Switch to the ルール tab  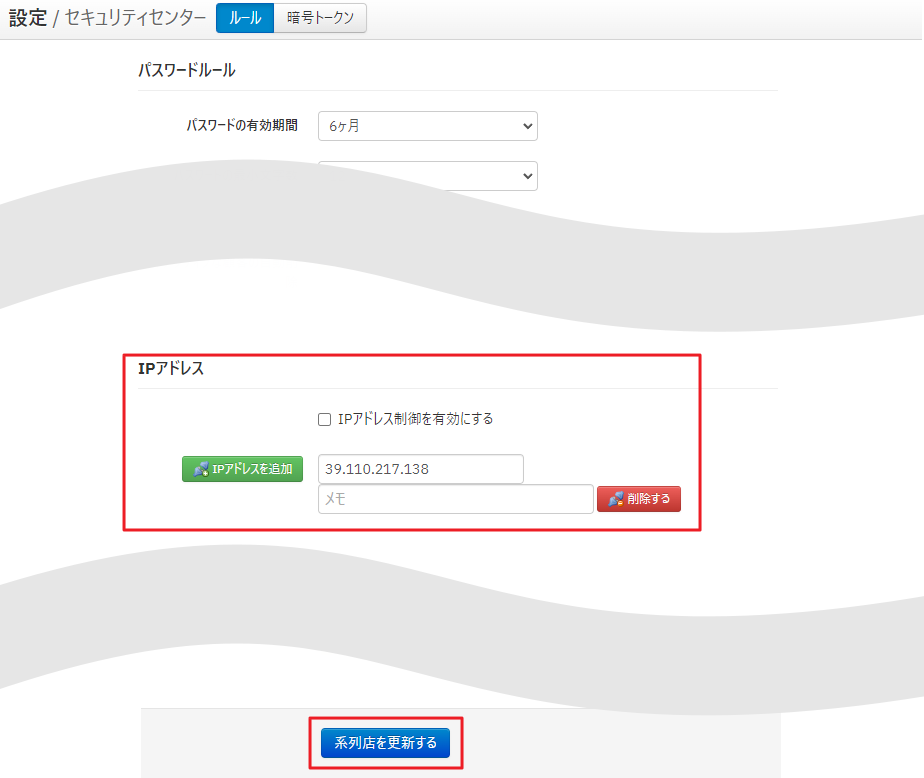click(244, 18)
